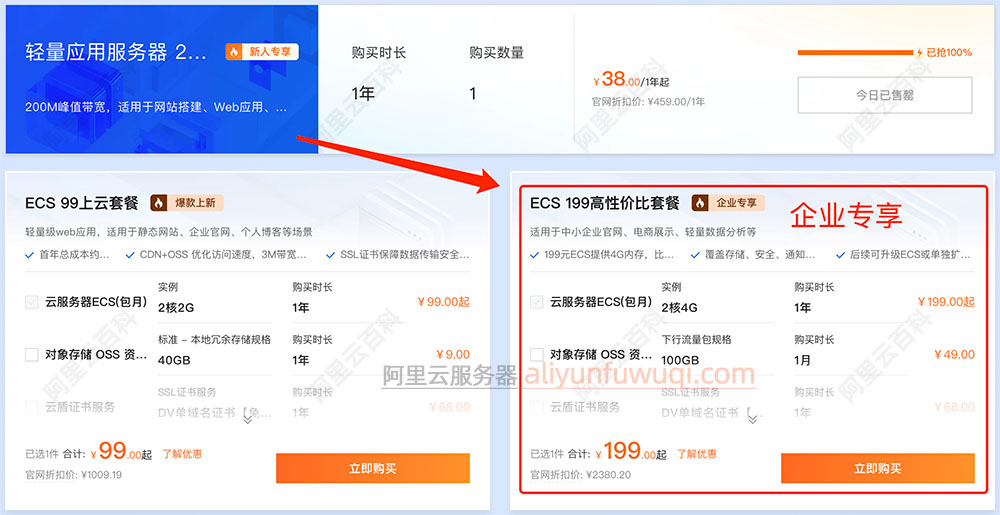Click 官网折扣价: ¥459.00/1年 text
This screenshot has width=1000, height=515.
click(649, 101)
